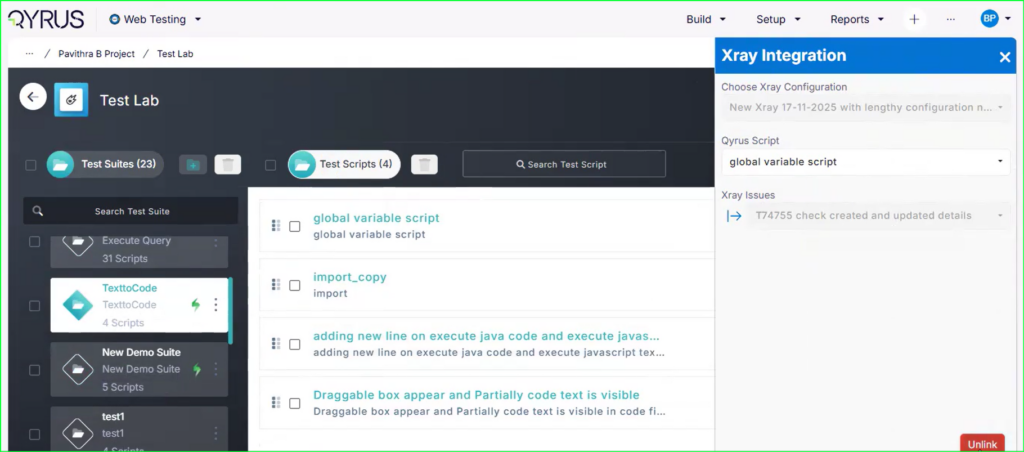Image resolution: width=1024 pixels, height=452 pixels.
Task: Click the Xray issue link arrow icon
Action: pos(734,216)
